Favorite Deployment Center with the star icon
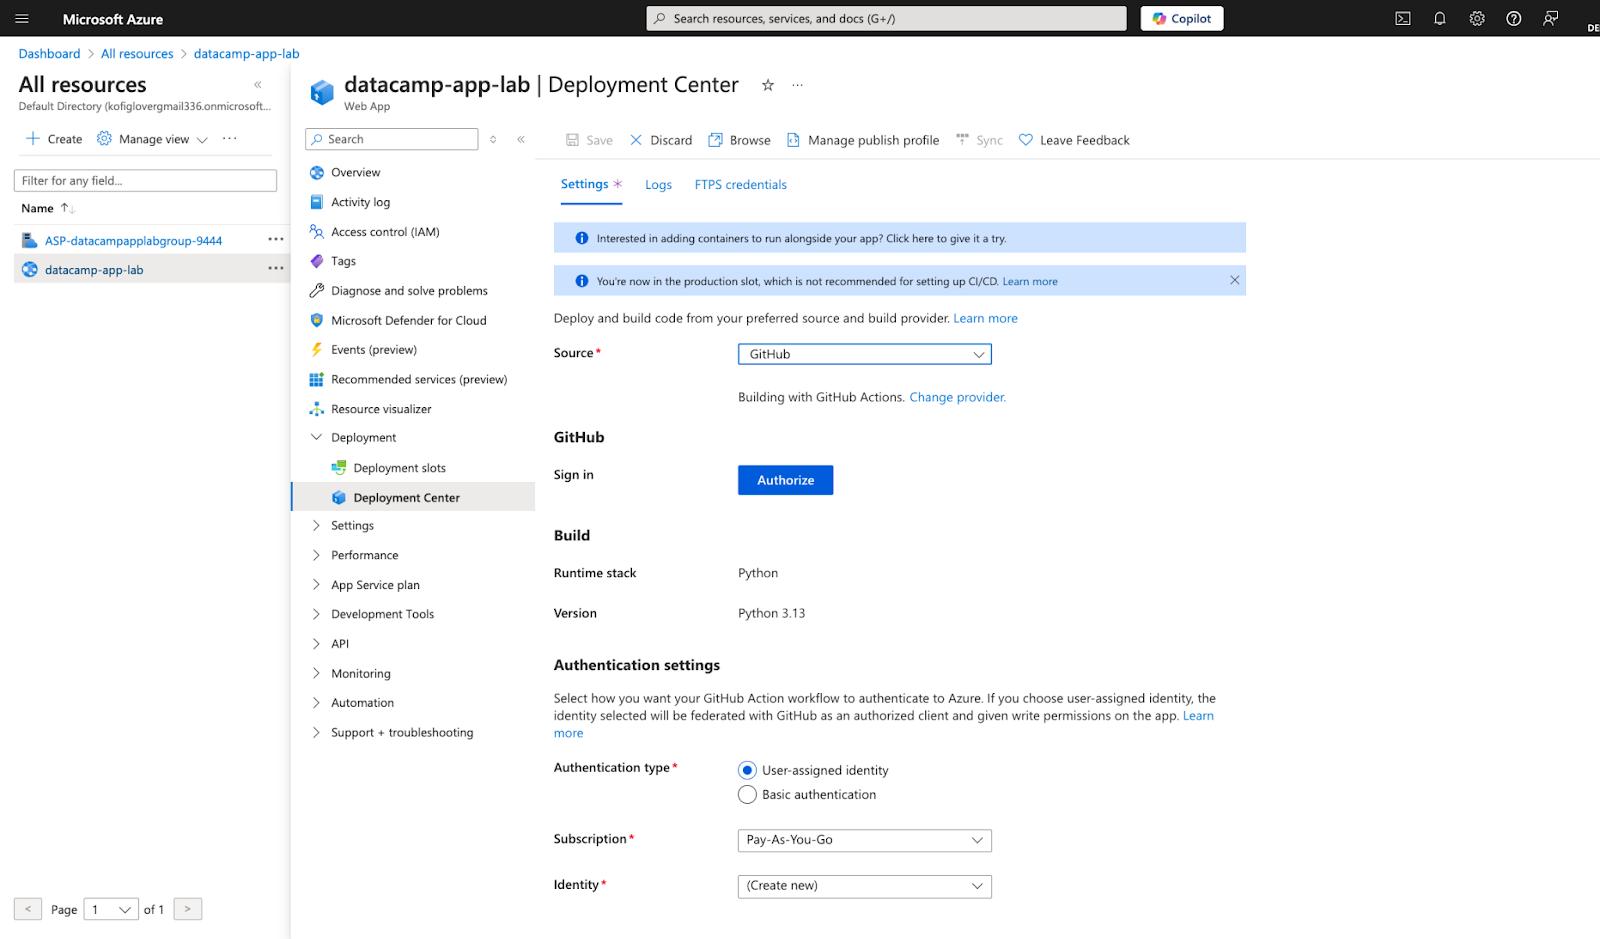Image resolution: width=1600 pixels, height=939 pixels. [x=768, y=85]
